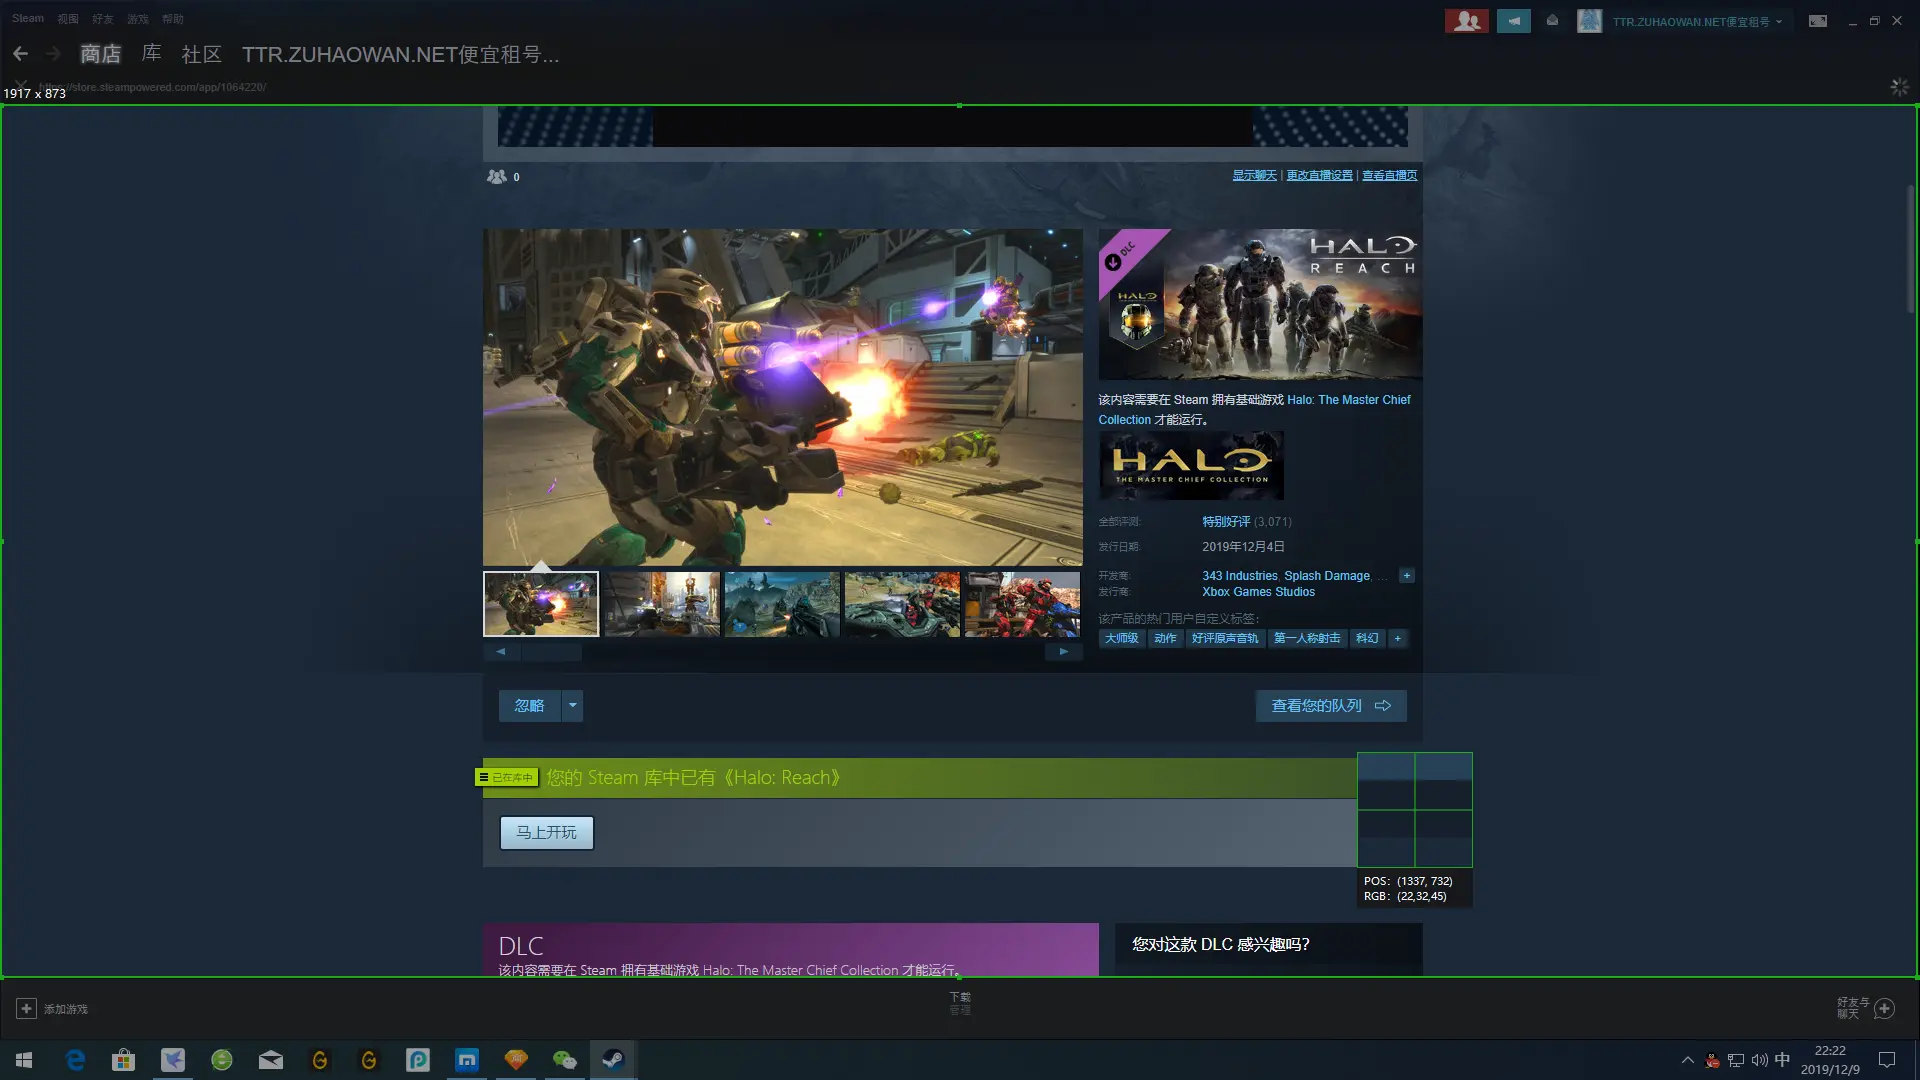The height and width of the screenshot is (1080, 1920).
Task: Click the broadcast viewers count icon
Action: pos(497,176)
